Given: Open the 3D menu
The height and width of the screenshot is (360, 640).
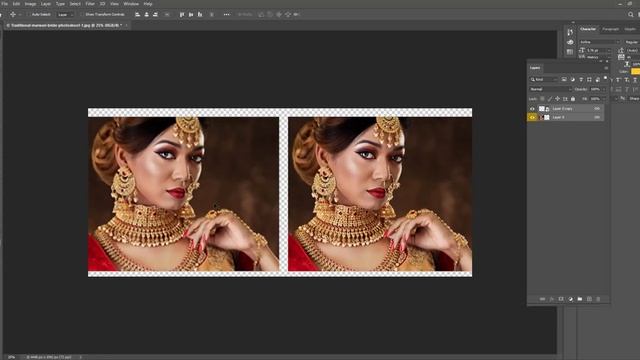Looking at the screenshot, I should 102,4.
